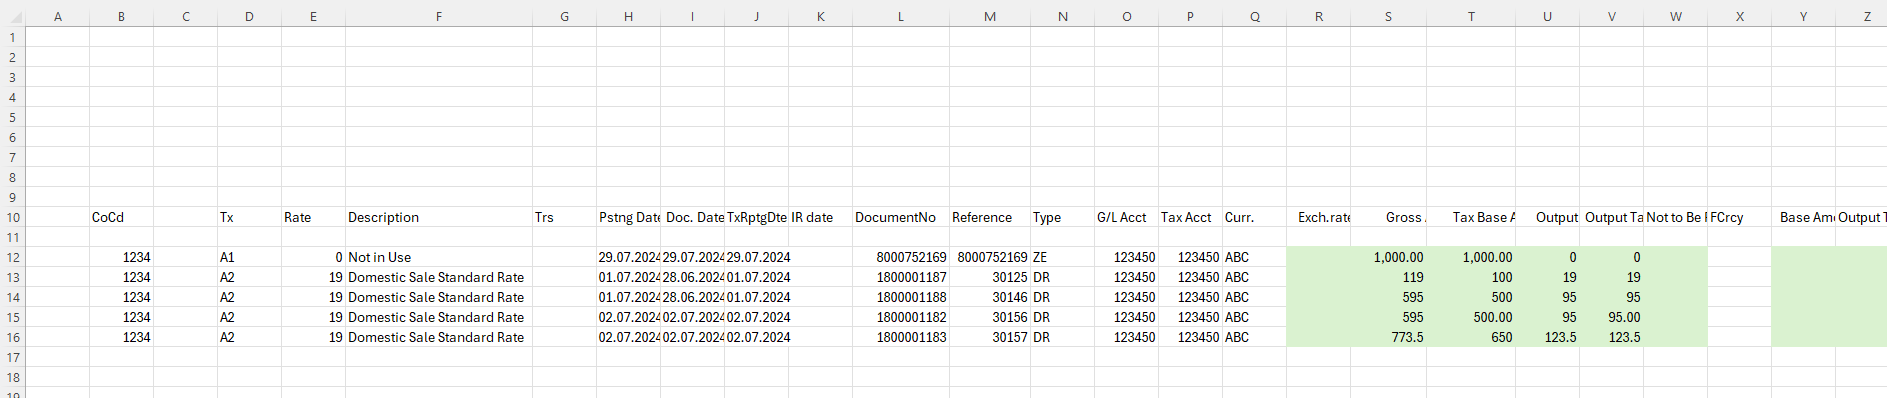Select reference cell 30156
This screenshot has height=398, width=1887.
(990, 317)
